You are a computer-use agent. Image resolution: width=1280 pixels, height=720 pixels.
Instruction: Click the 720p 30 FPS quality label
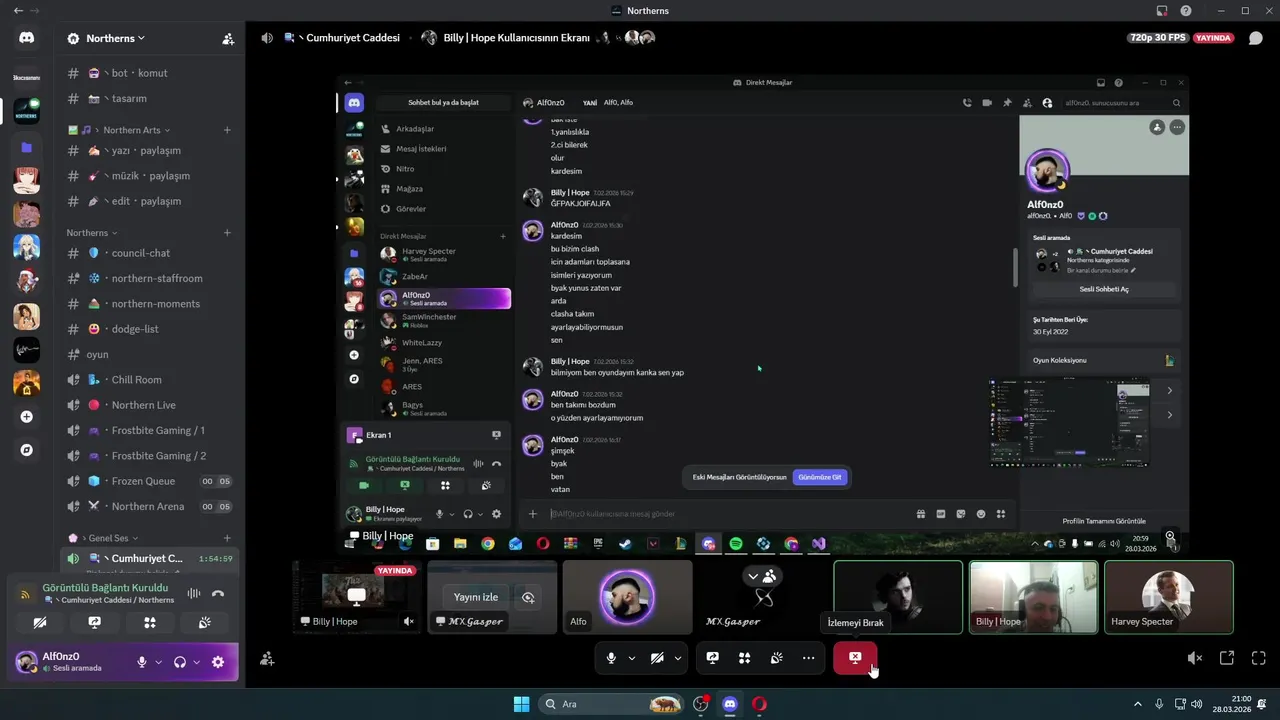coord(1157,38)
